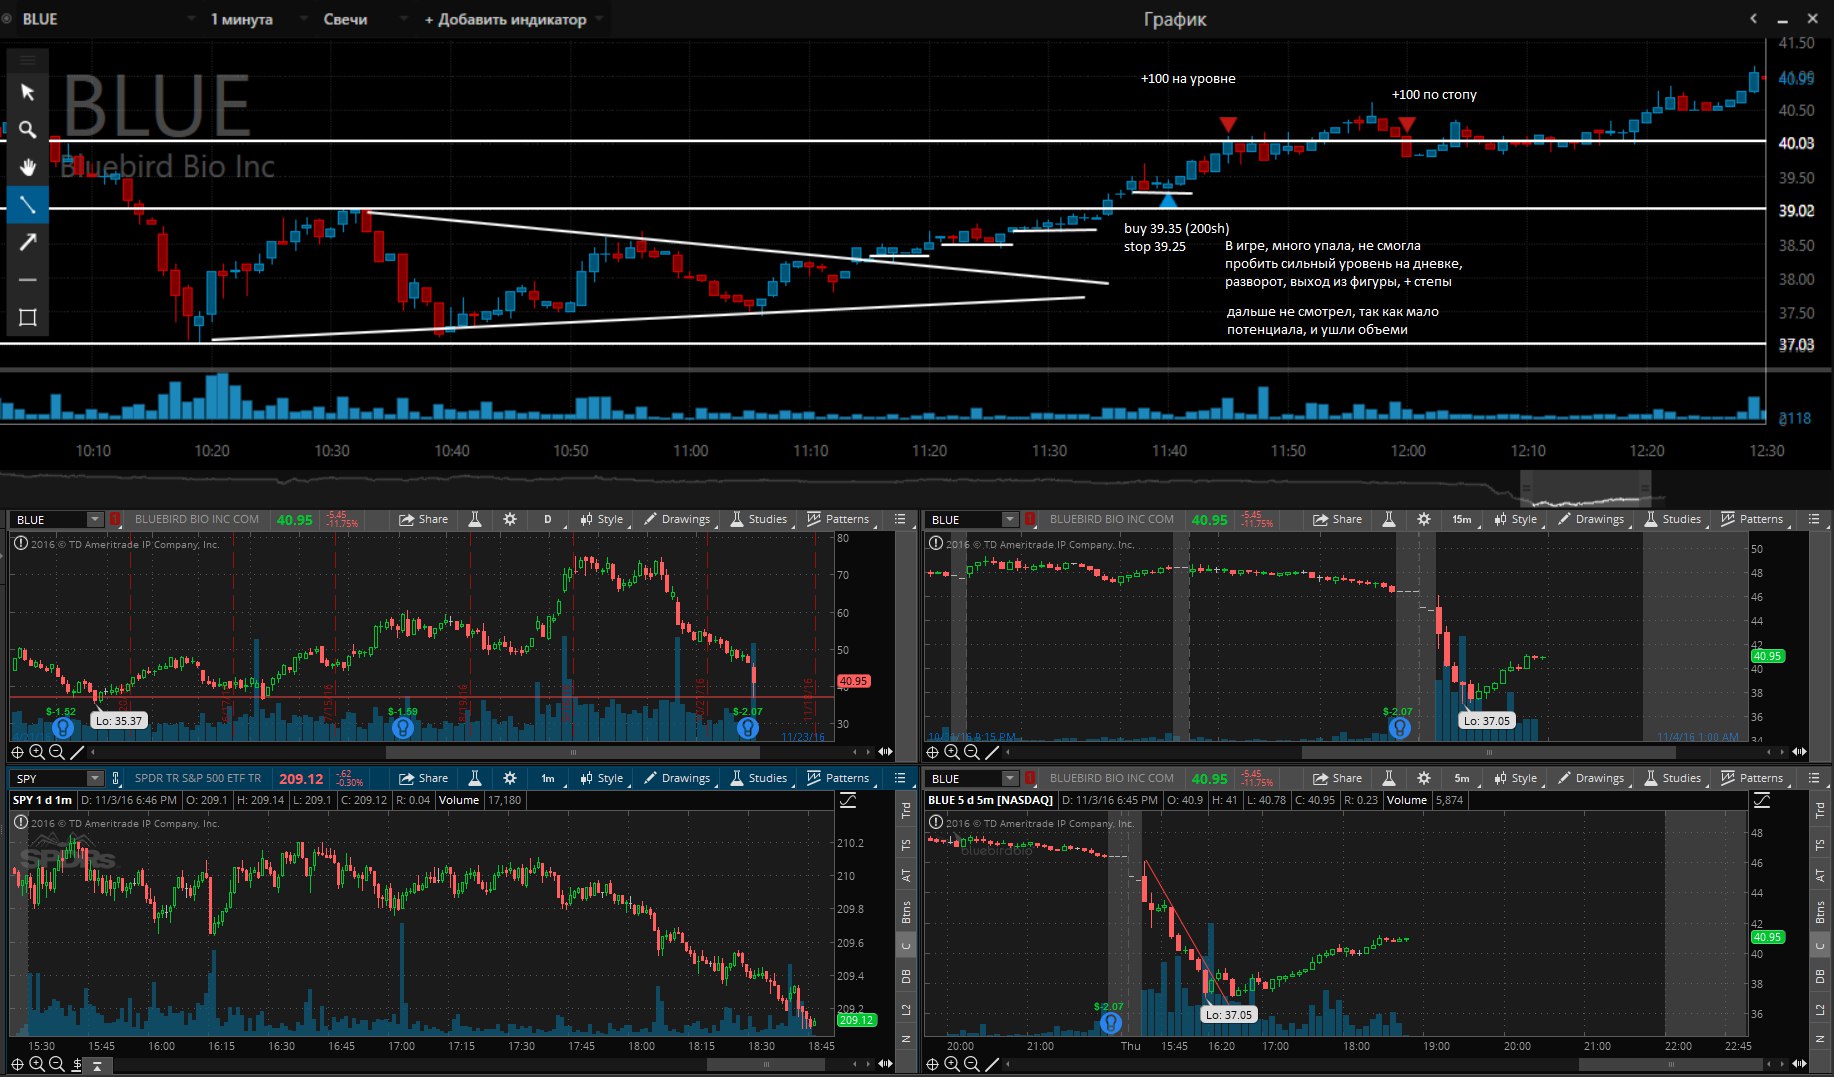The image size is (1834, 1077).
Task: Expand symbol dropdown arrow in BLUE daily chart
Action: pyautogui.click(x=95, y=519)
